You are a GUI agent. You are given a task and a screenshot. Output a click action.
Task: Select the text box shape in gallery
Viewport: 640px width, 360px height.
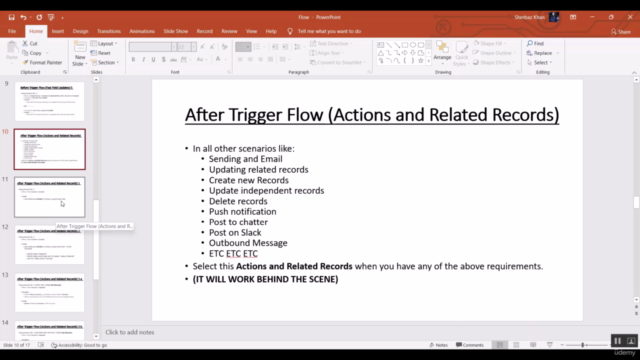point(380,44)
